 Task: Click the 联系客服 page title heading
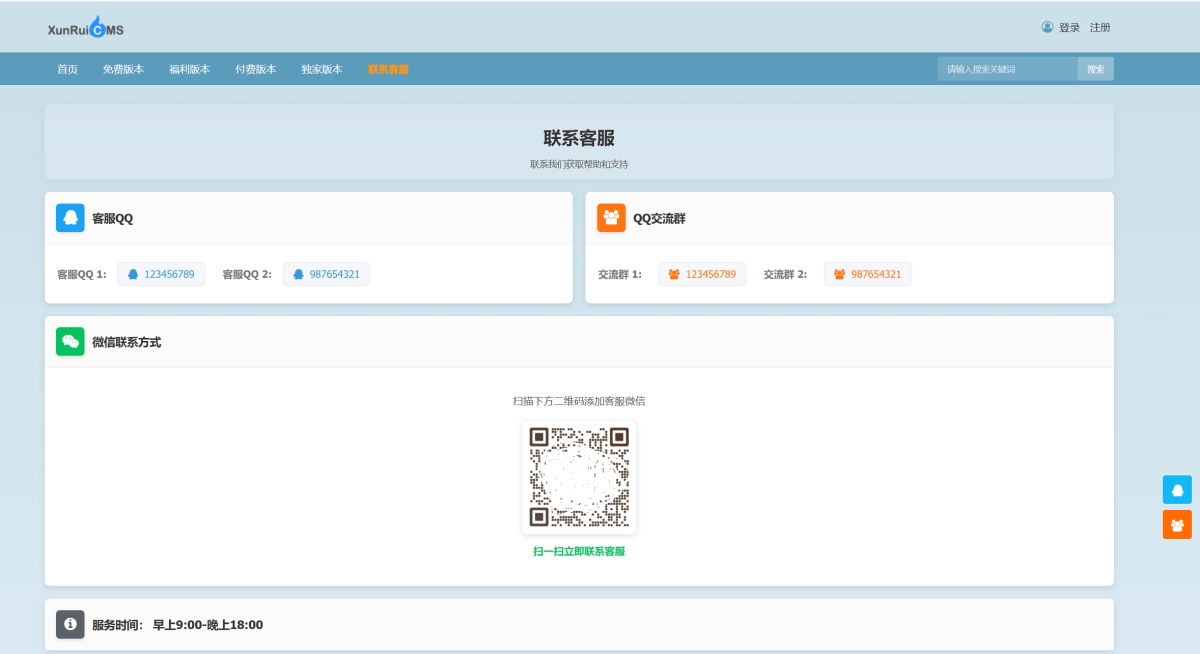click(x=579, y=138)
